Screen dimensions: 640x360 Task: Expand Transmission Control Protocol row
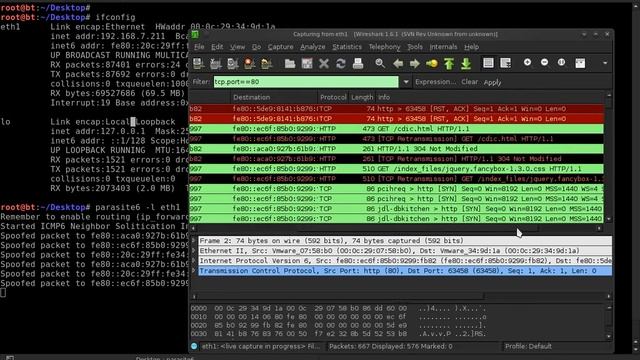[193, 271]
